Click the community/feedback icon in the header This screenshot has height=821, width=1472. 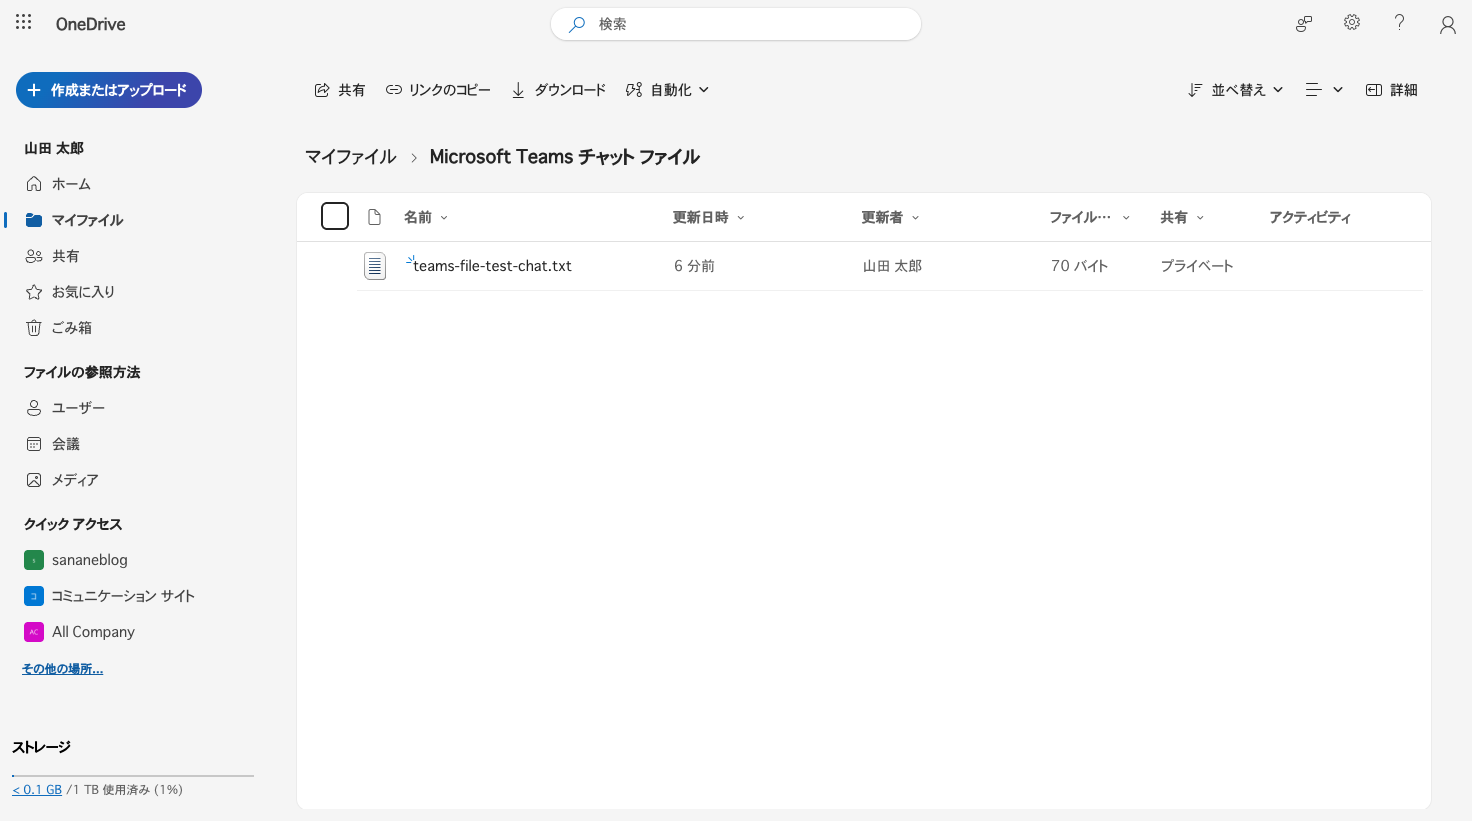1304,24
